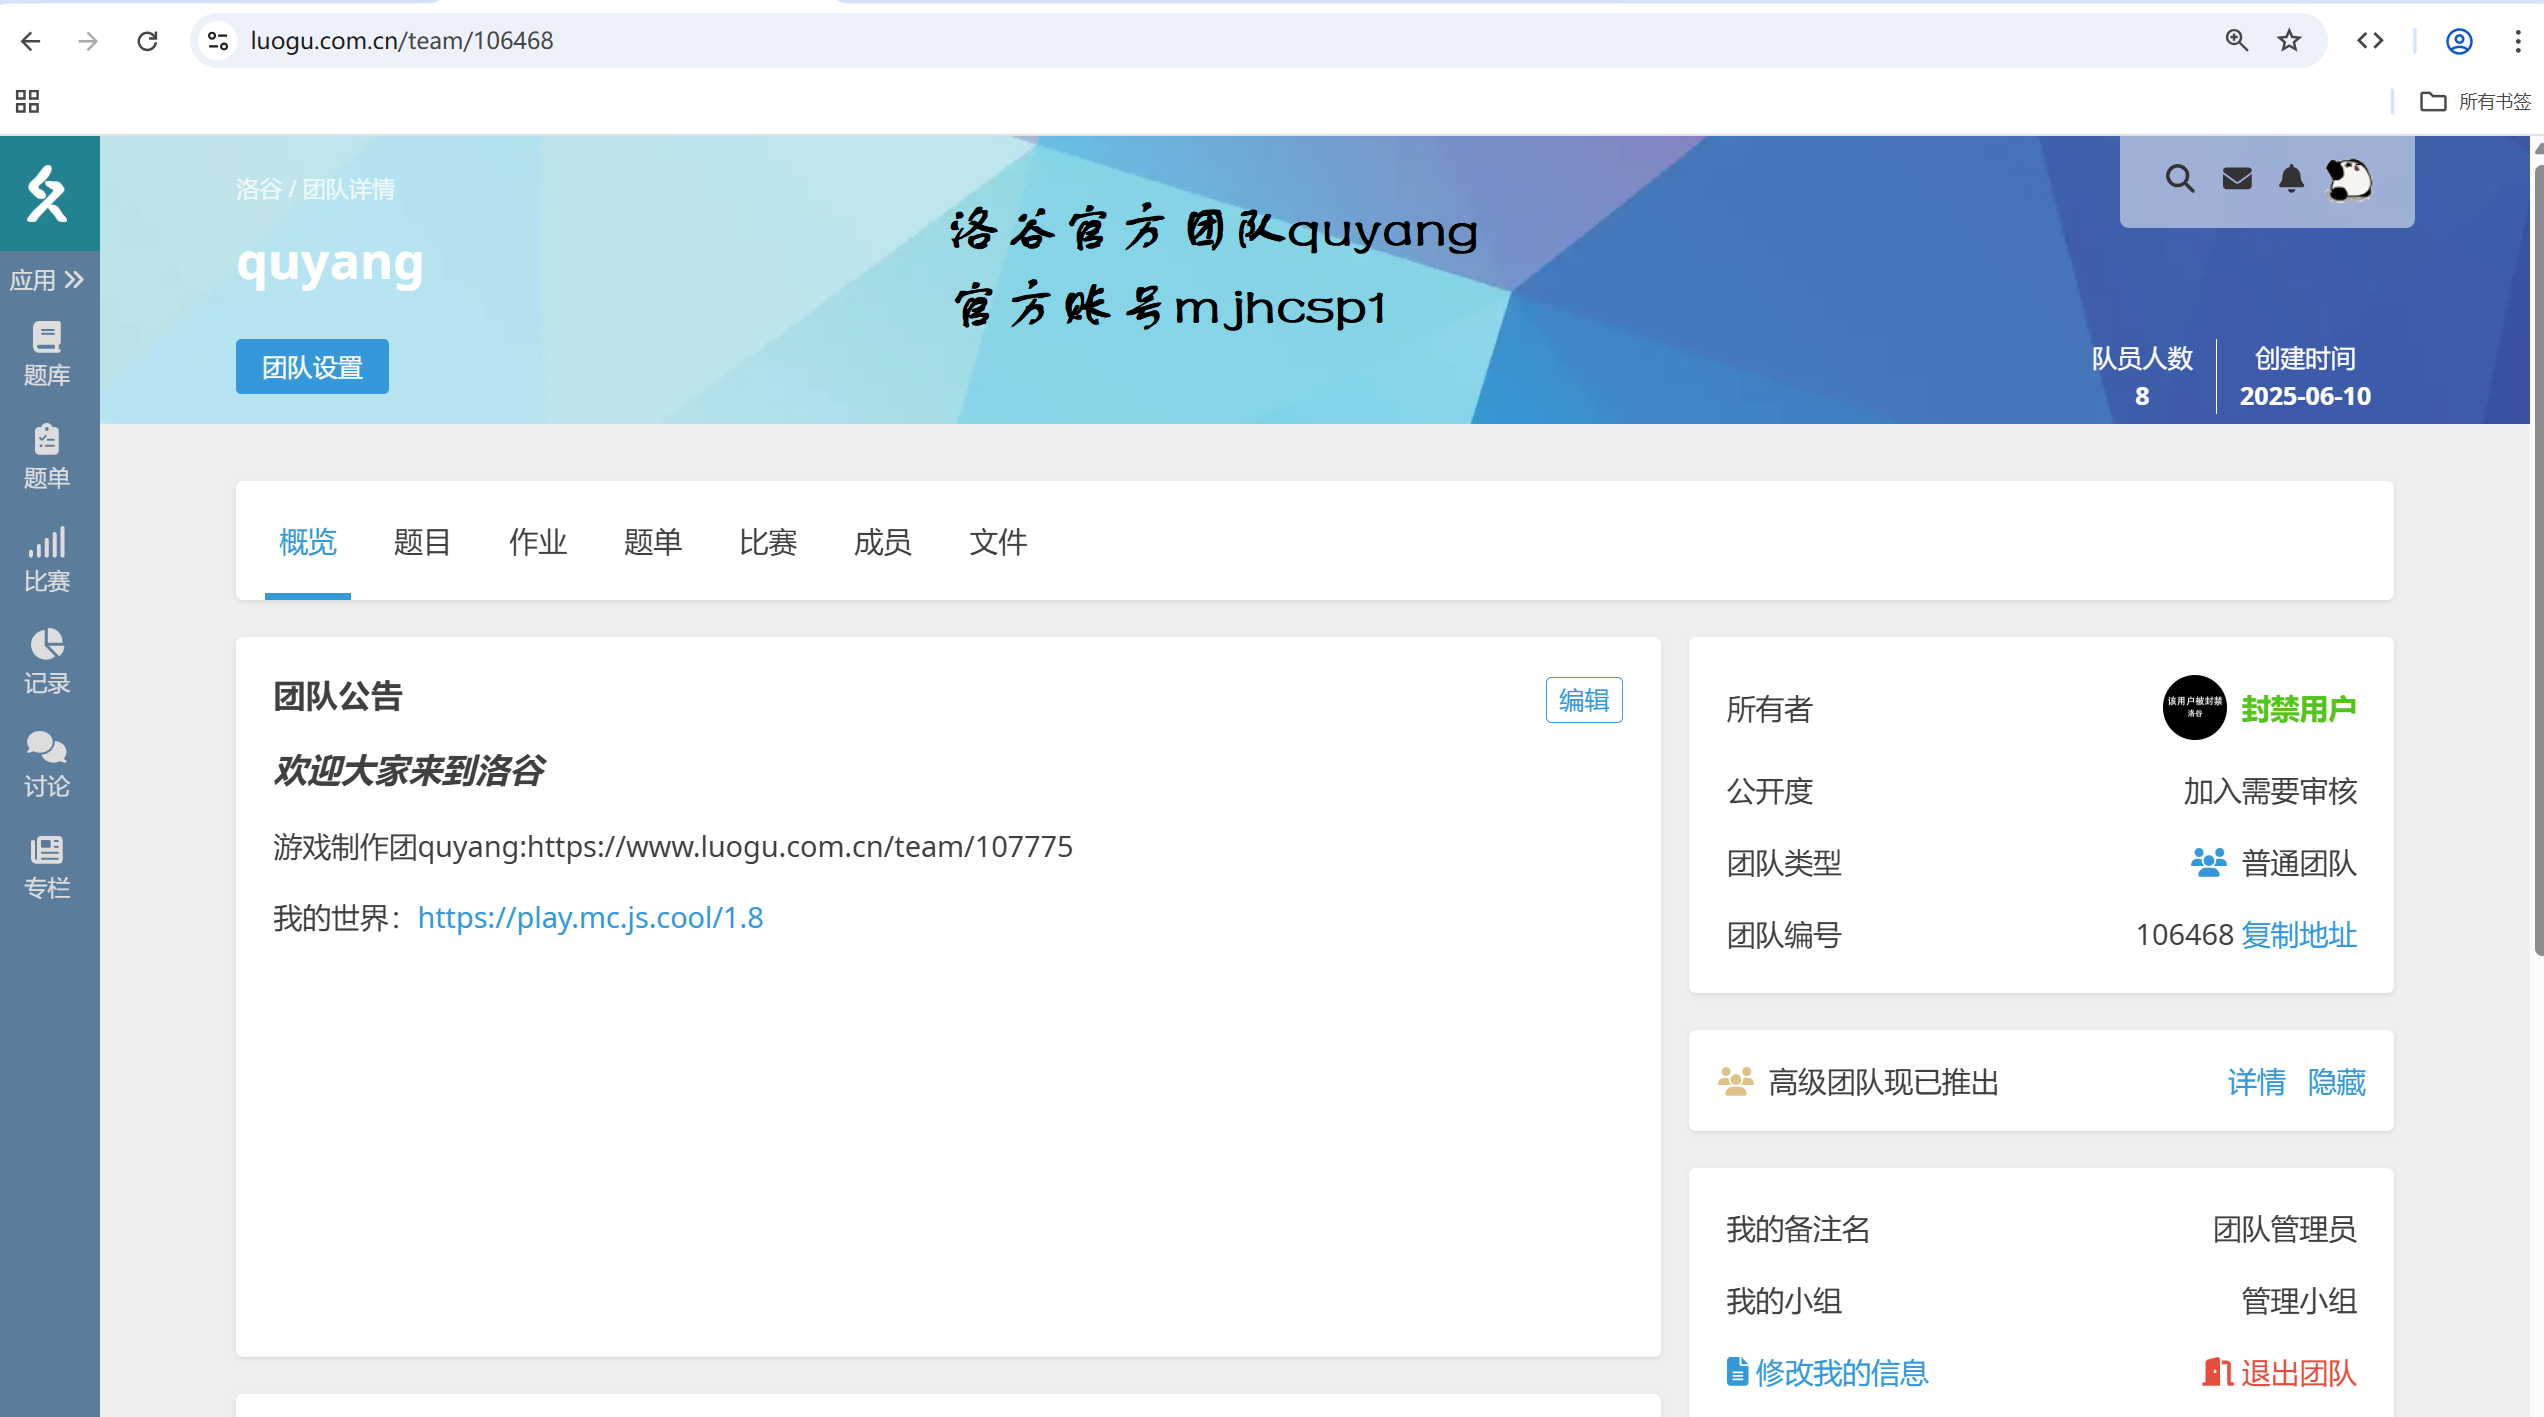
Task: Switch to the 作业 tab
Action: (537, 542)
